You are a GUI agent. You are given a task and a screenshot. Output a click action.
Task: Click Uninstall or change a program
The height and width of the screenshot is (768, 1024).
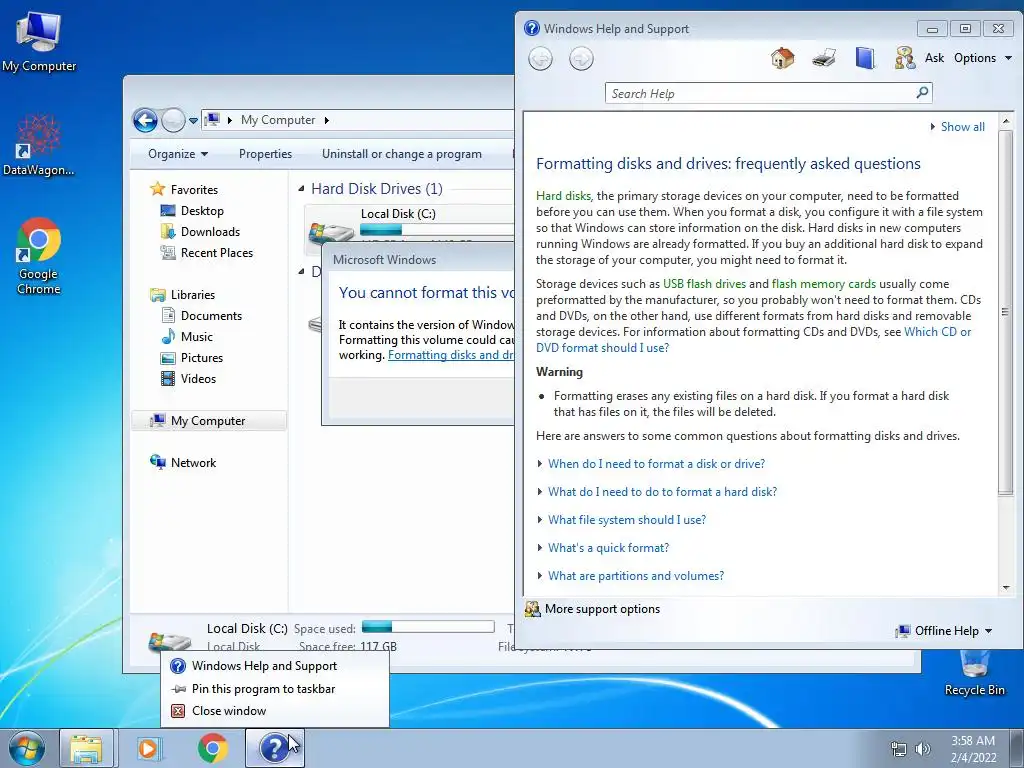[402, 154]
